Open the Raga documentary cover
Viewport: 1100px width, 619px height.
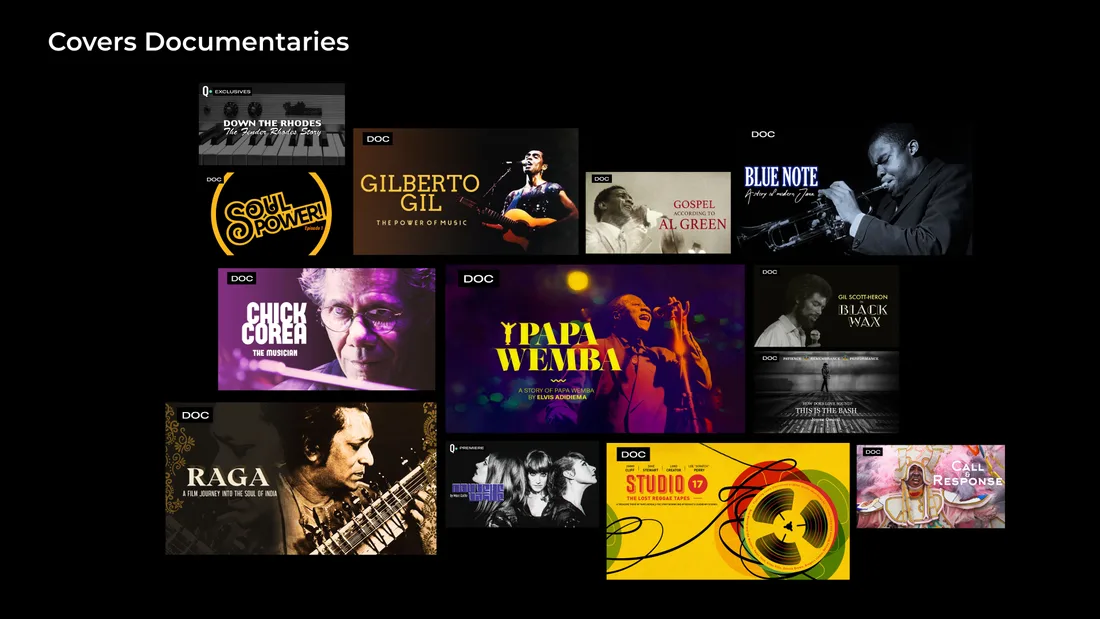[301, 479]
